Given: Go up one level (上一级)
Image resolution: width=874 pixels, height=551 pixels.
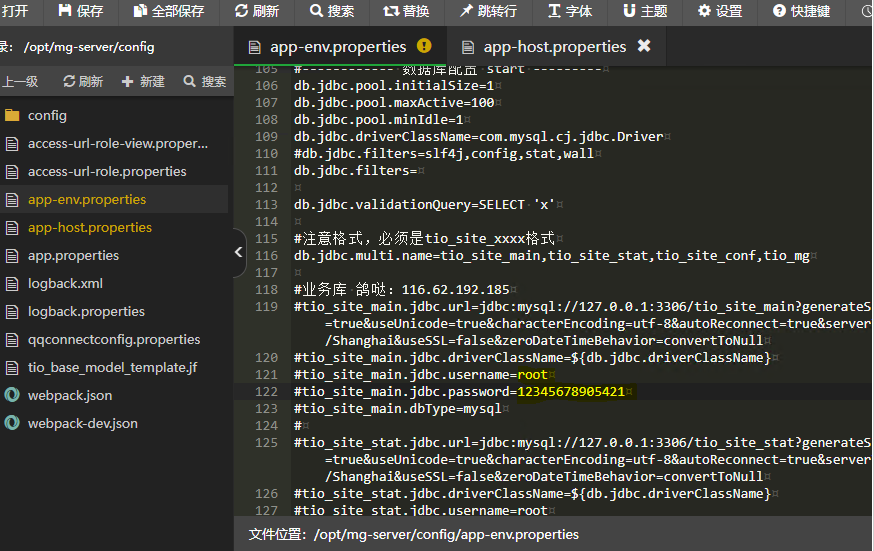Looking at the screenshot, I should pyautogui.click(x=20, y=81).
